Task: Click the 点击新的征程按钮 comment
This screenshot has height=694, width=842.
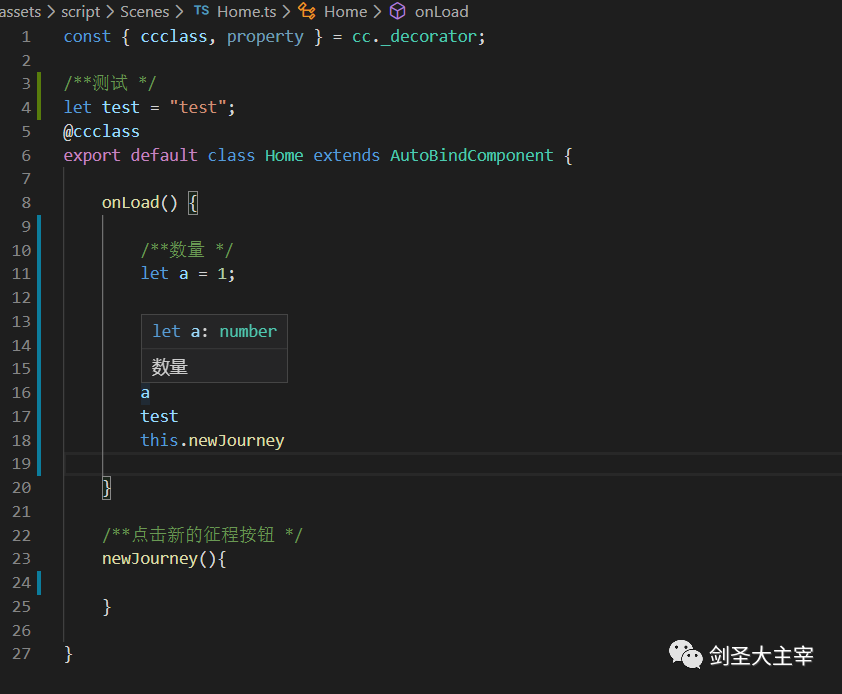Action: click(203, 535)
